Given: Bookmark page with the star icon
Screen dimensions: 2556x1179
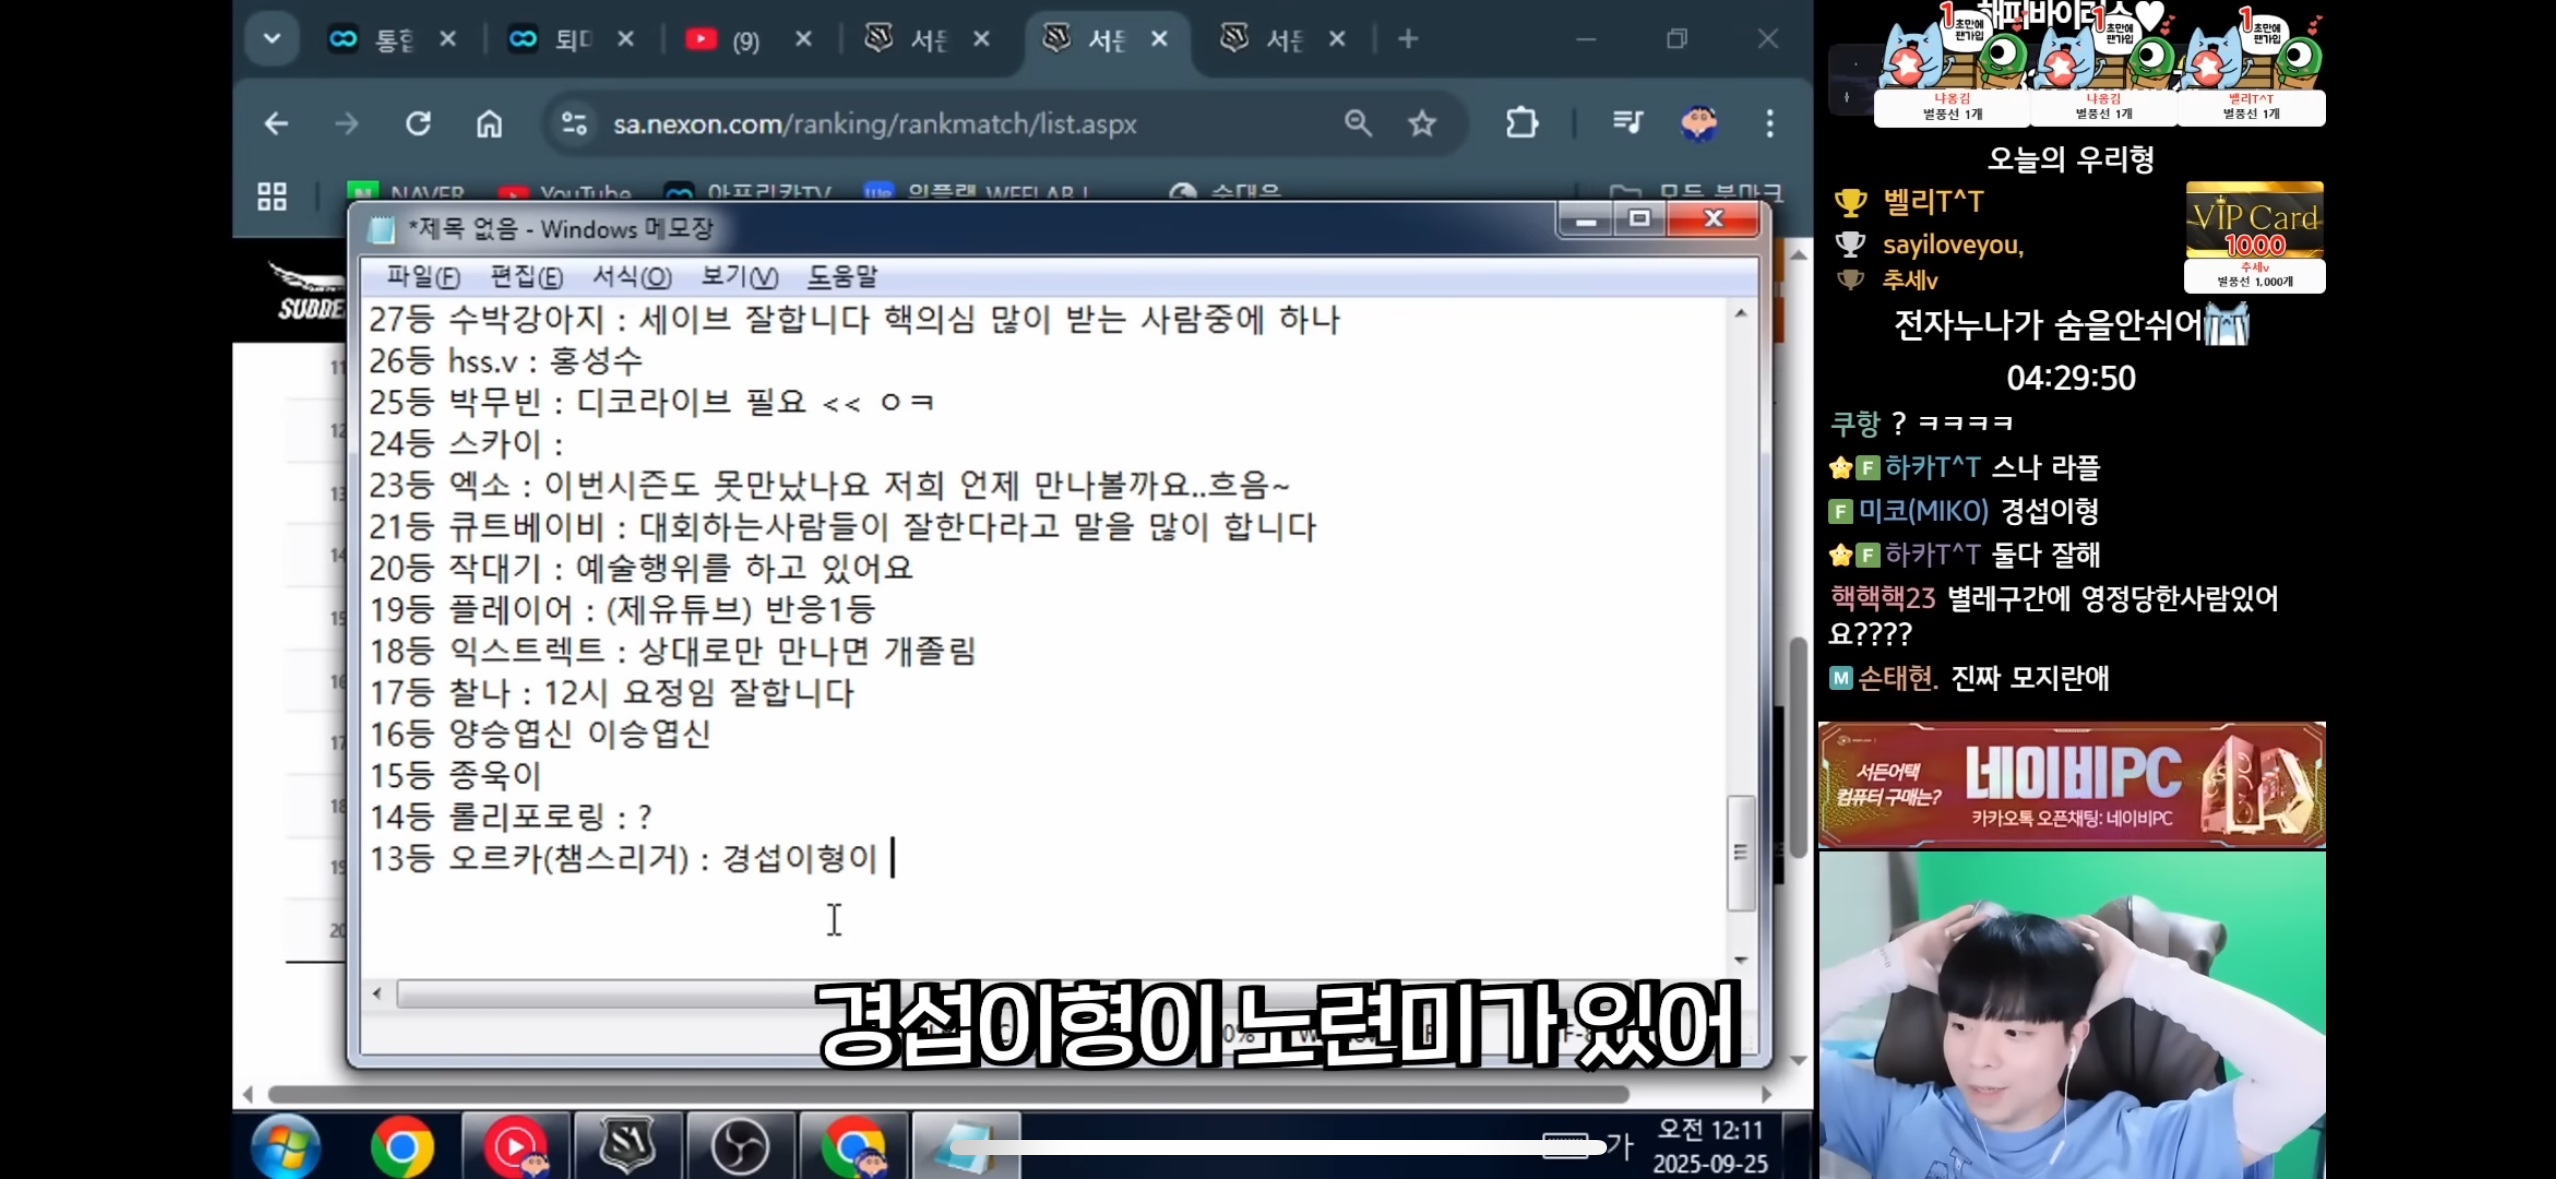Looking at the screenshot, I should pyautogui.click(x=1421, y=124).
